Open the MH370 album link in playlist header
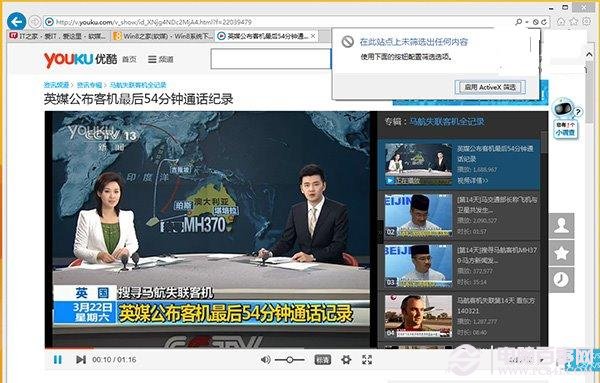The height and width of the screenshot is (383, 600). click(447, 122)
